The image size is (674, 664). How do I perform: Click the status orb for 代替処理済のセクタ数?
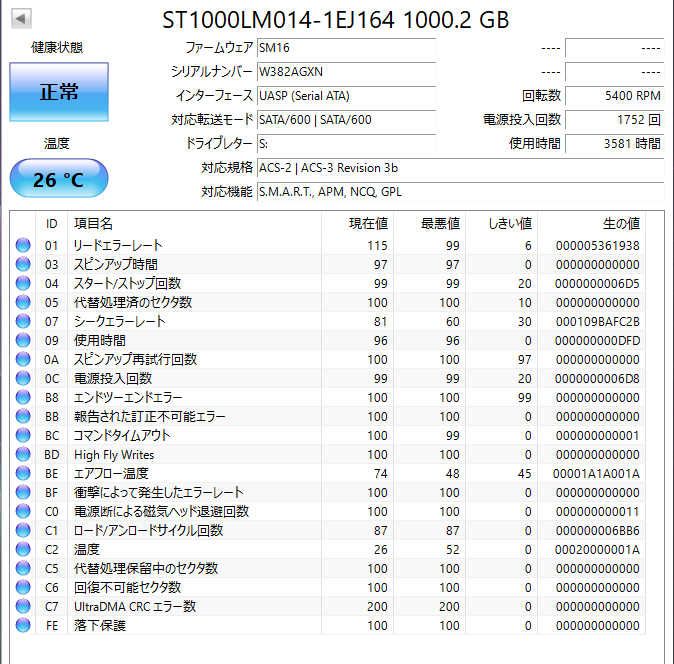pos(23,302)
